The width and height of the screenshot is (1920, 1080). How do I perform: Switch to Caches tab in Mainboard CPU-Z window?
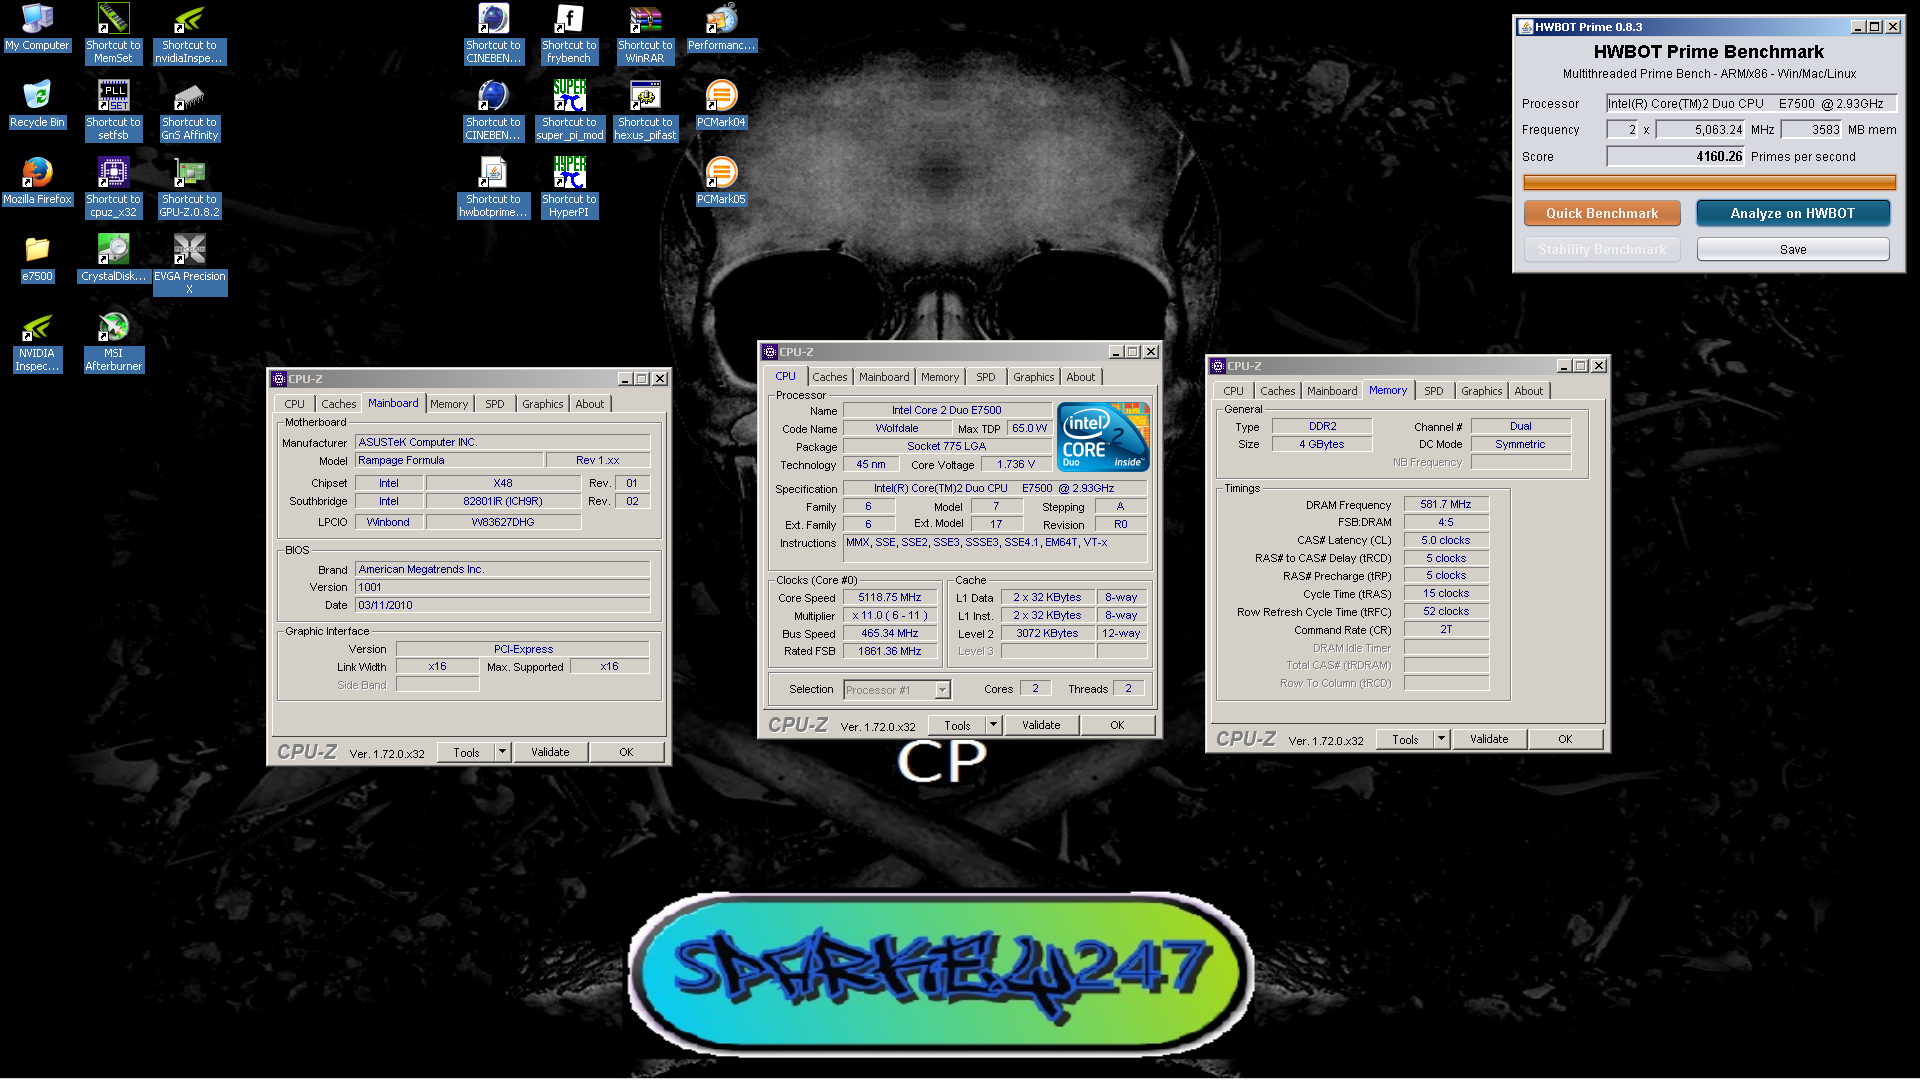[338, 404]
